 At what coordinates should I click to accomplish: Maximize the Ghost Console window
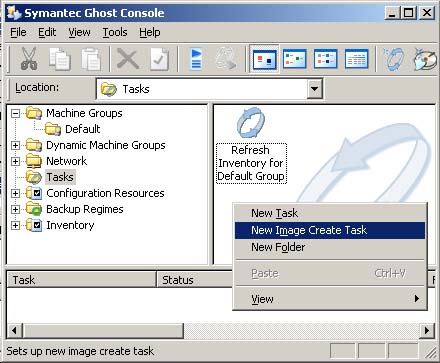408,13
